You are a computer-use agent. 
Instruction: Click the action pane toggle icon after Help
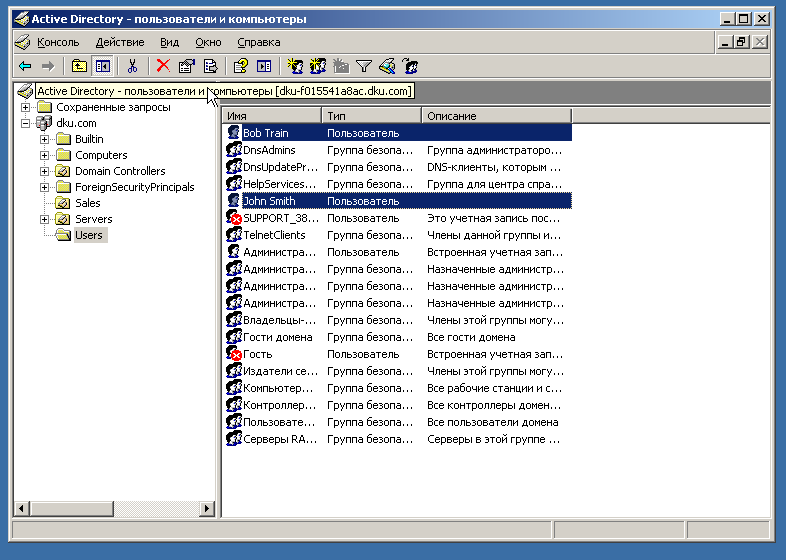point(264,66)
